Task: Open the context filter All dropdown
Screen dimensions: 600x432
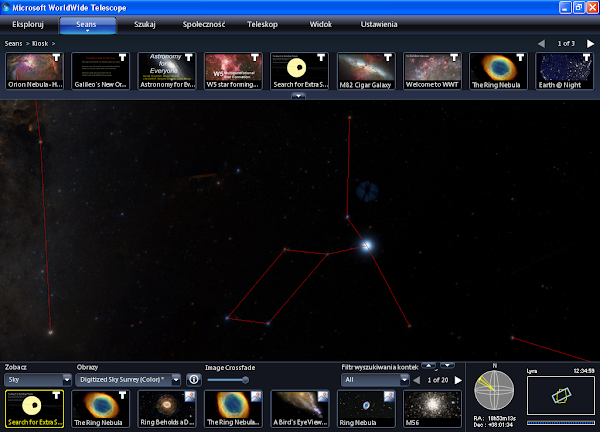Action: 375,380
